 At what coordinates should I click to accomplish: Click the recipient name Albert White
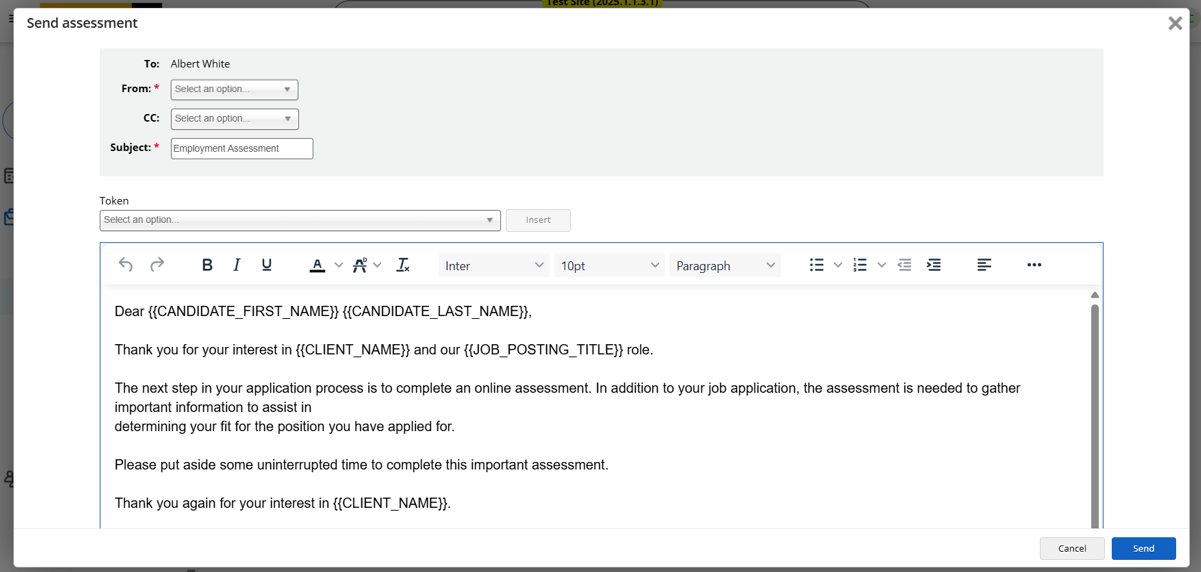coord(200,64)
